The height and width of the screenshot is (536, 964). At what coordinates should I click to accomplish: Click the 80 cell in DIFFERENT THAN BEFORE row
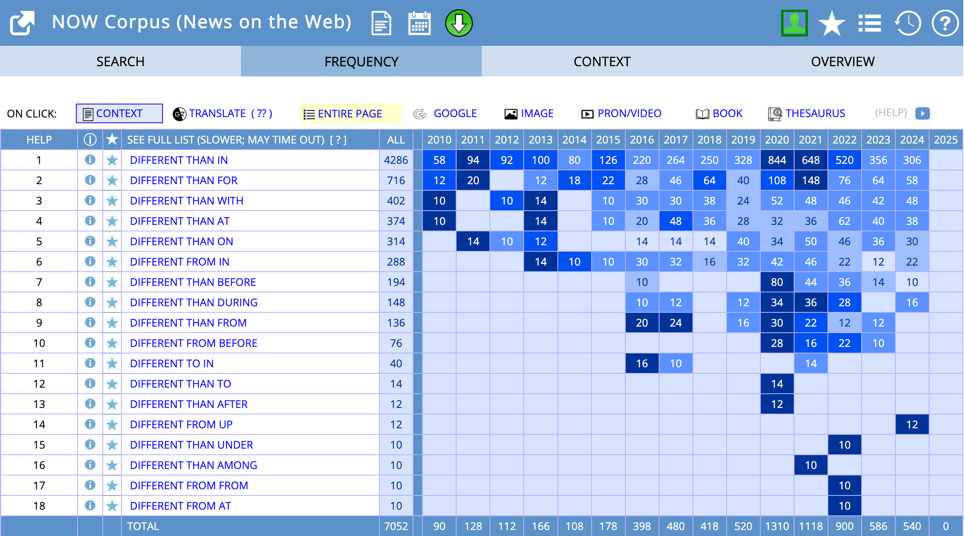point(777,282)
